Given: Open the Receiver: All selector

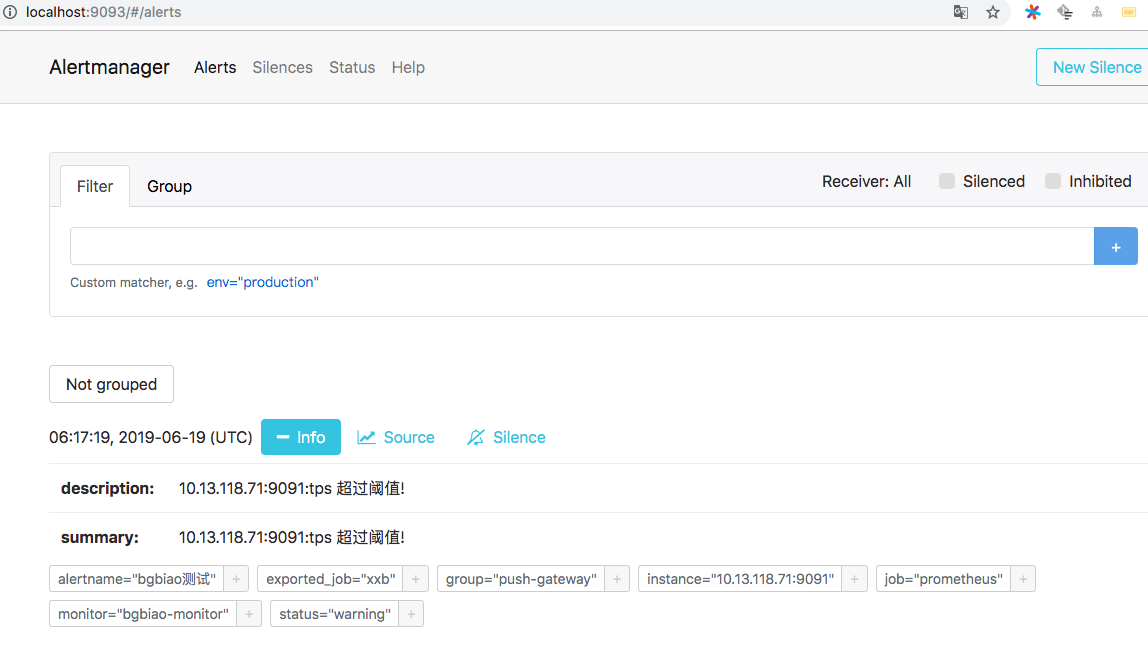Looking at the screenshot, I should click(x=866, y=182).
